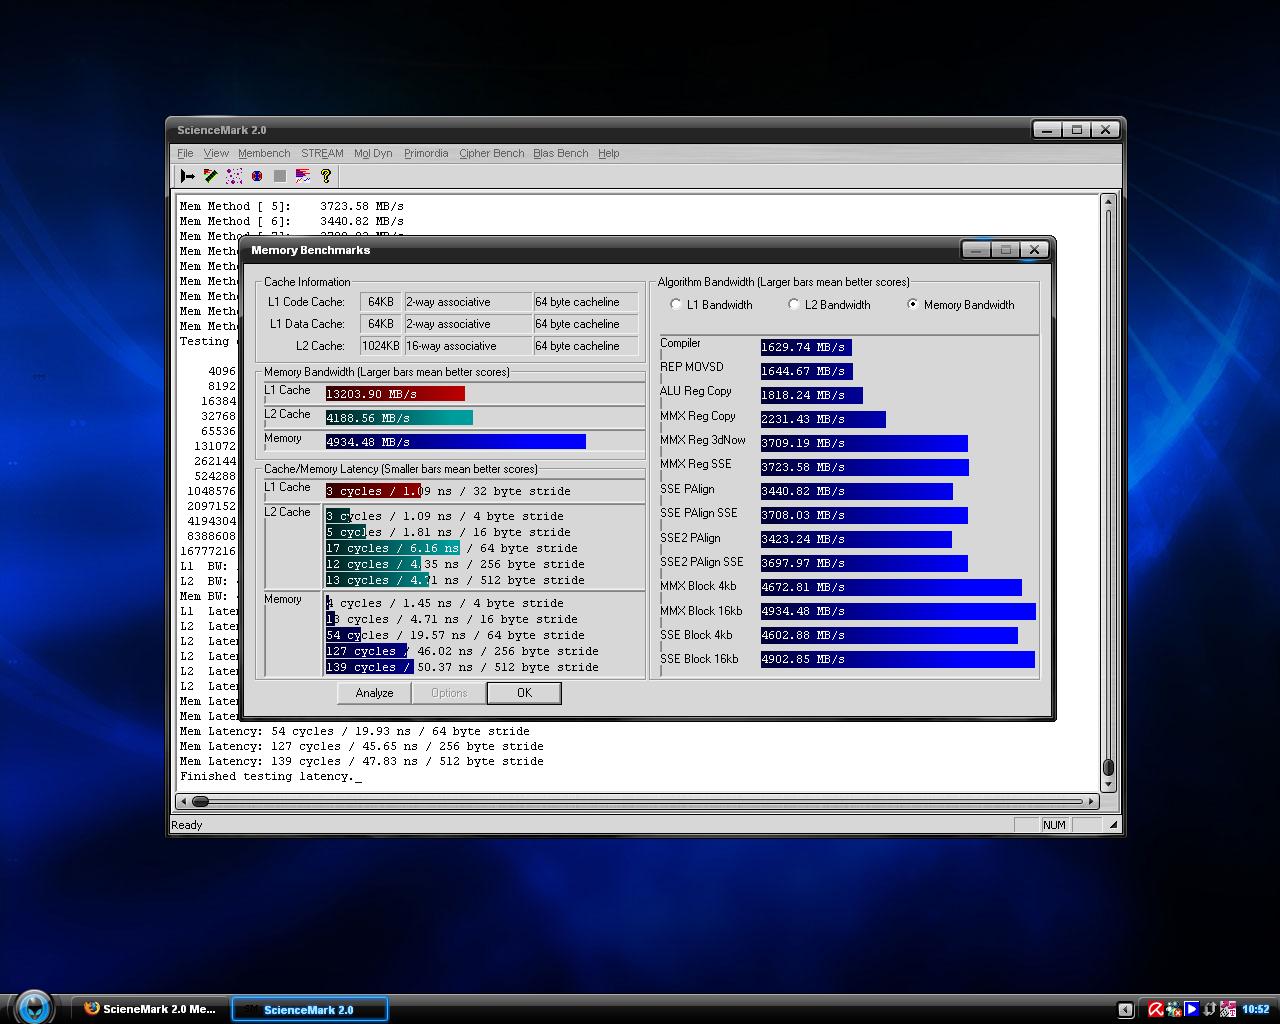Click the '139 cycles / 50.37 ns' memory latency row

tap(462, 667)
